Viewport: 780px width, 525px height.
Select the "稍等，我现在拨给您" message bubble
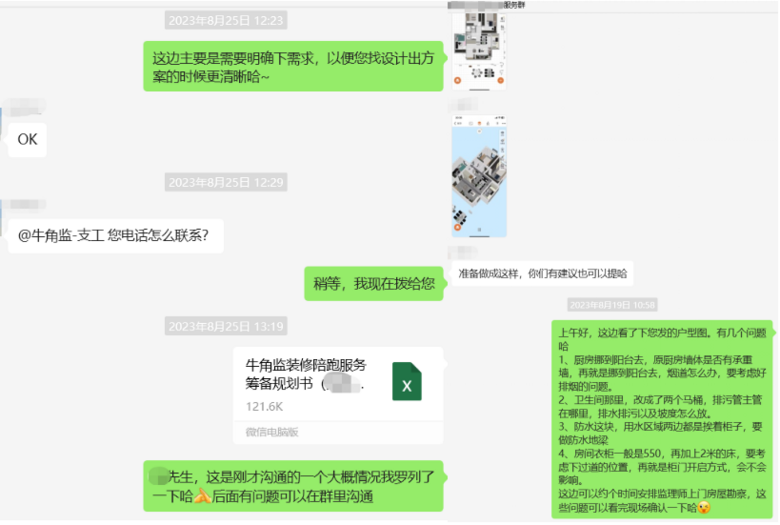pos(373,283)
